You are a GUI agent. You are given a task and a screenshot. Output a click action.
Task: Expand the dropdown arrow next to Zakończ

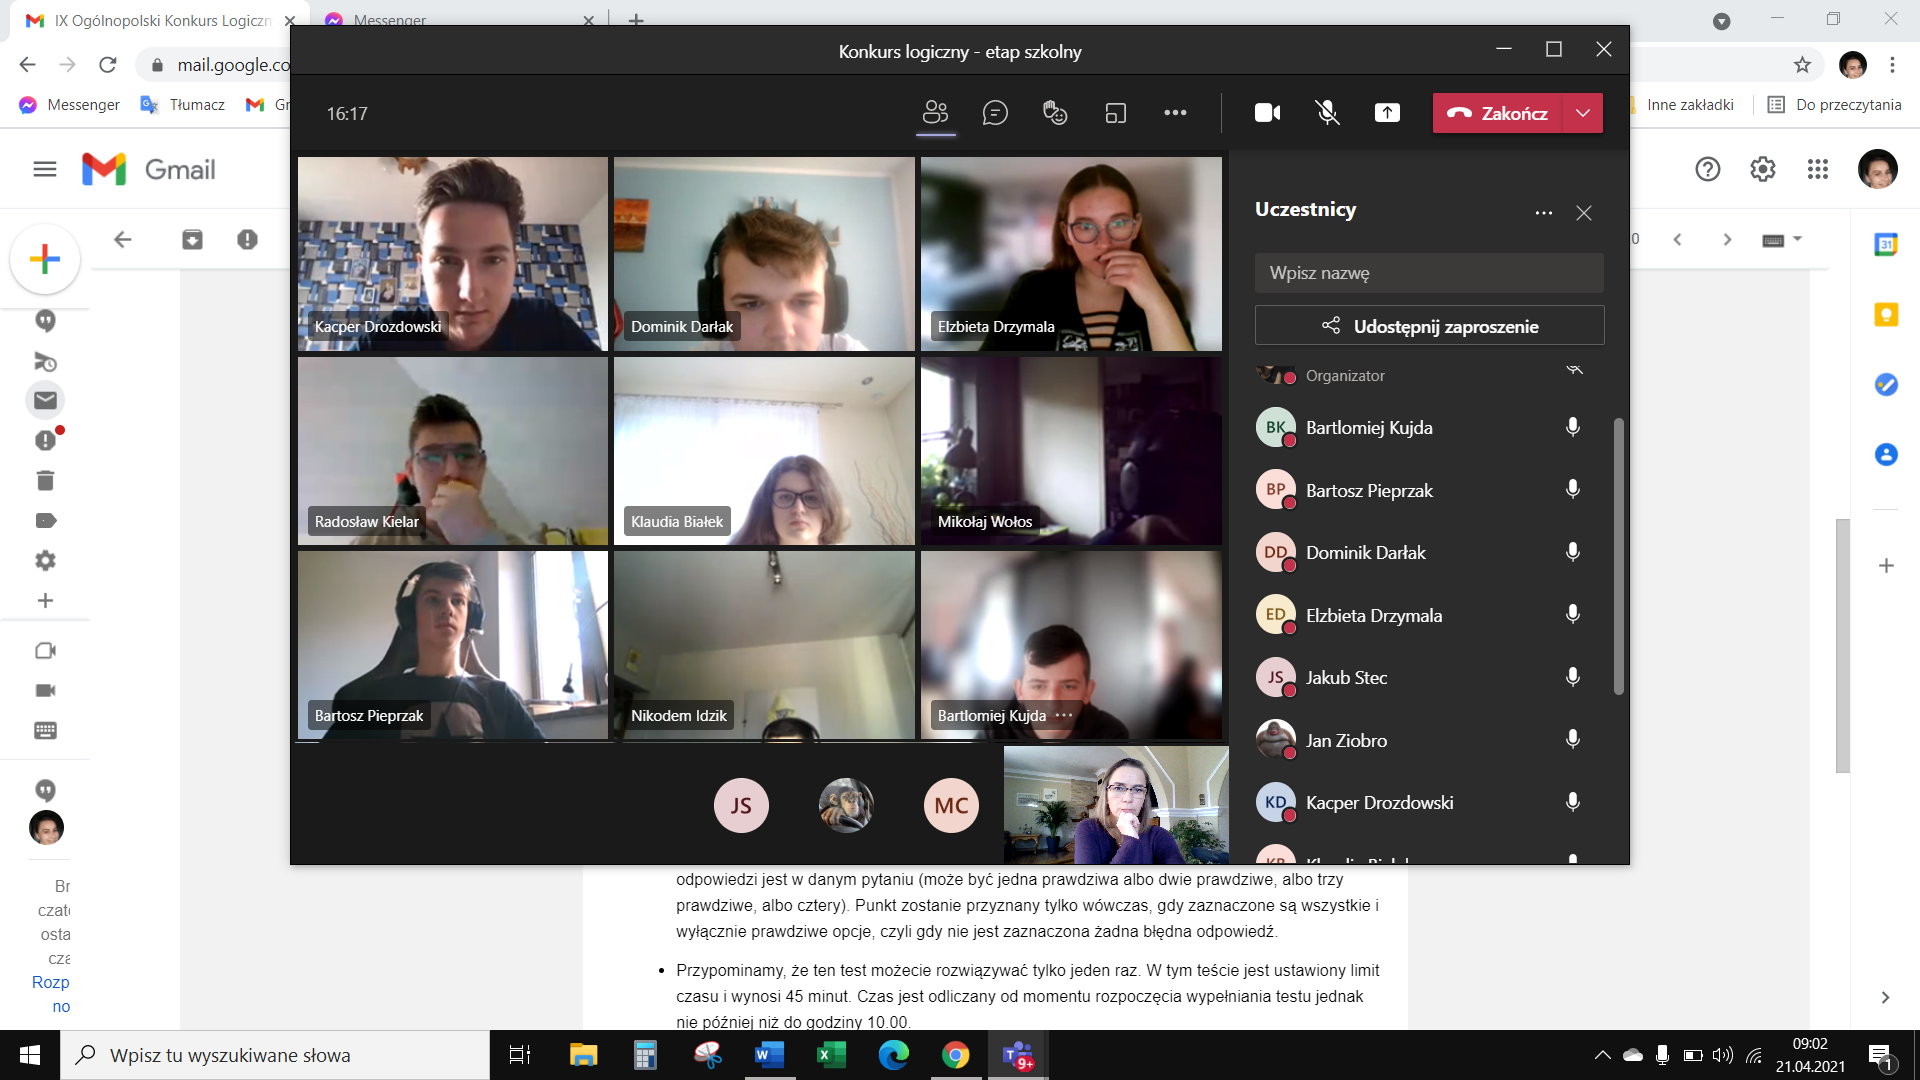tap(1583, 113)
